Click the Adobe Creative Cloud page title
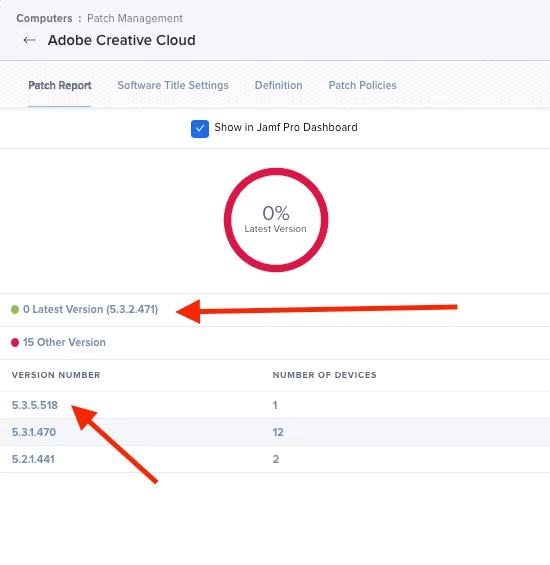The width and height of the screenshot is (550, 565). coord(121,40)
